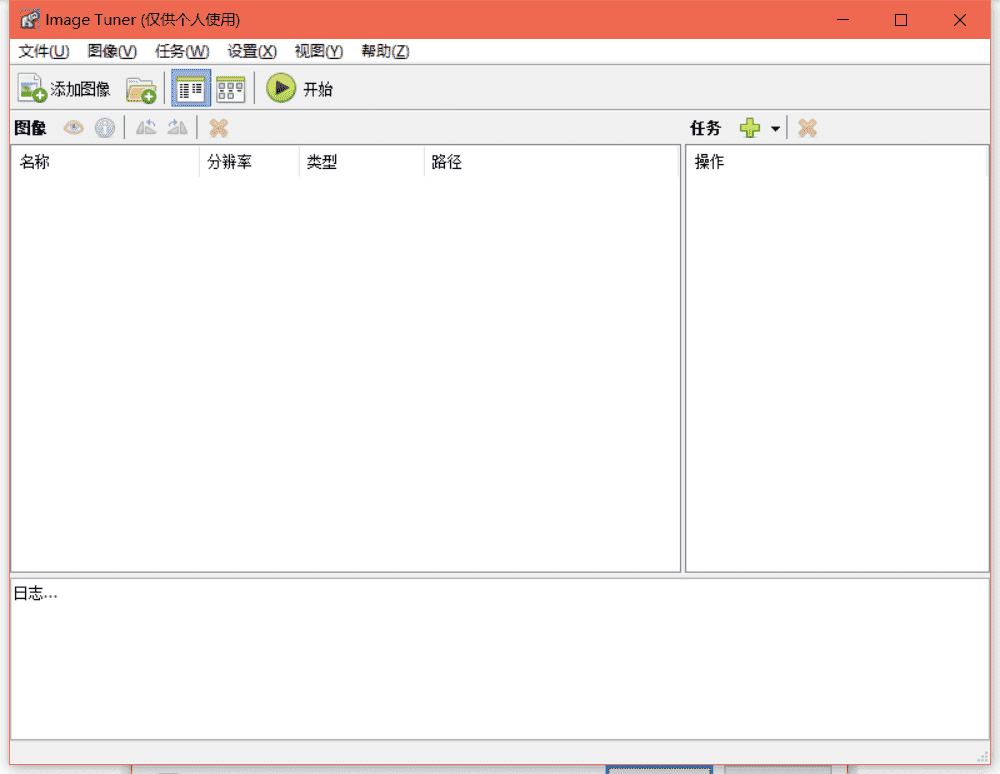Click the rotate right icon
Screen dimensions: 1000x774
point(177,128)
